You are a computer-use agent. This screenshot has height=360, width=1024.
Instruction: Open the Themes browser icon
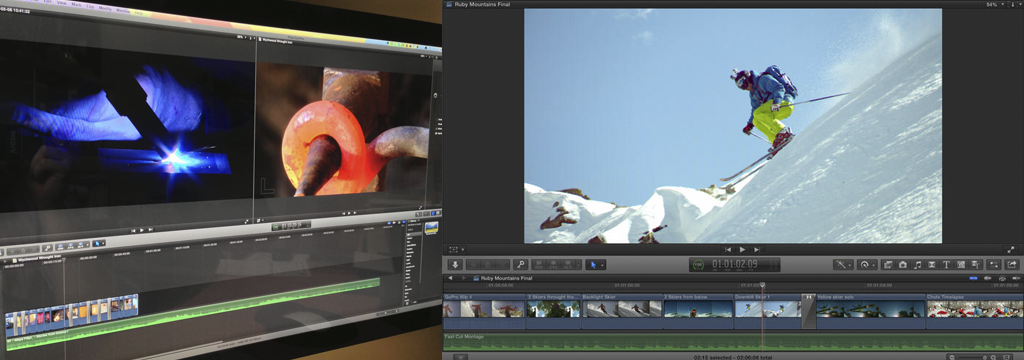975,265
